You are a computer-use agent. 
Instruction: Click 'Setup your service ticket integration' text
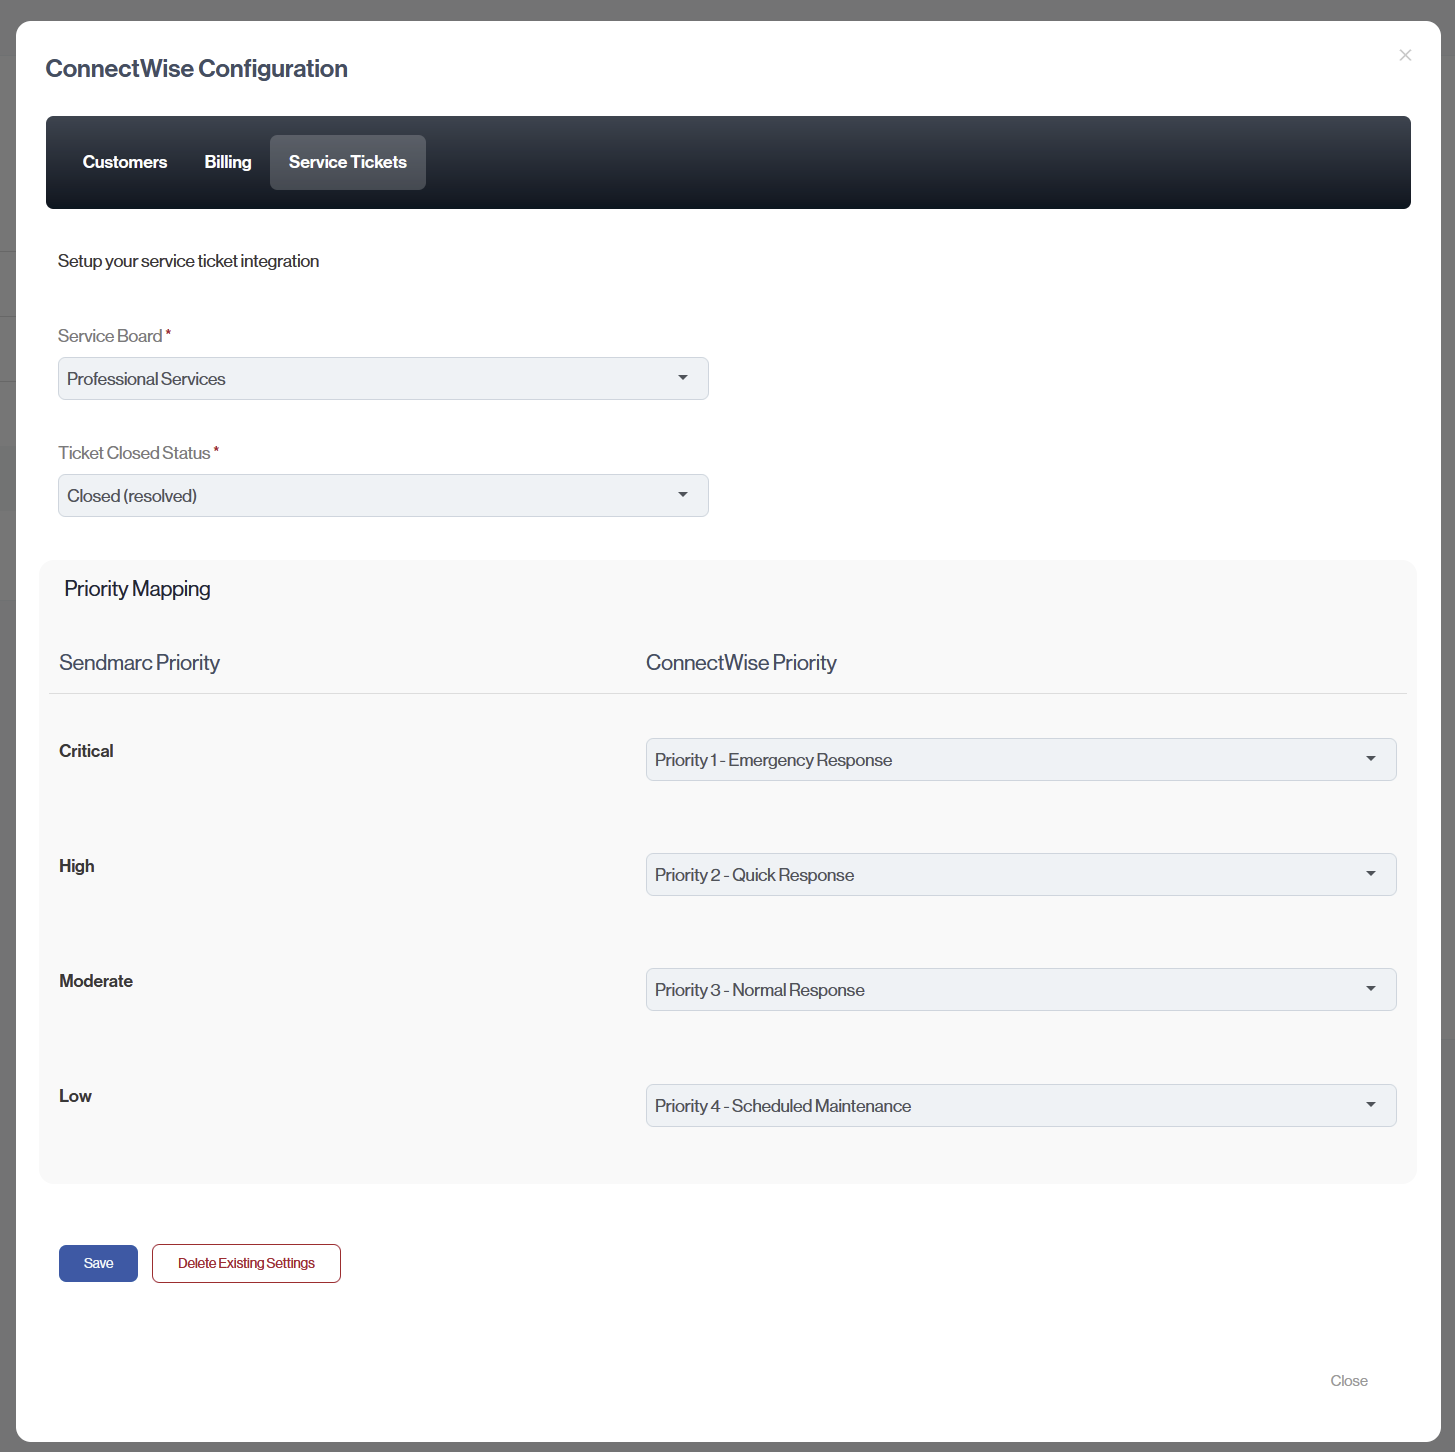(188, 261)
